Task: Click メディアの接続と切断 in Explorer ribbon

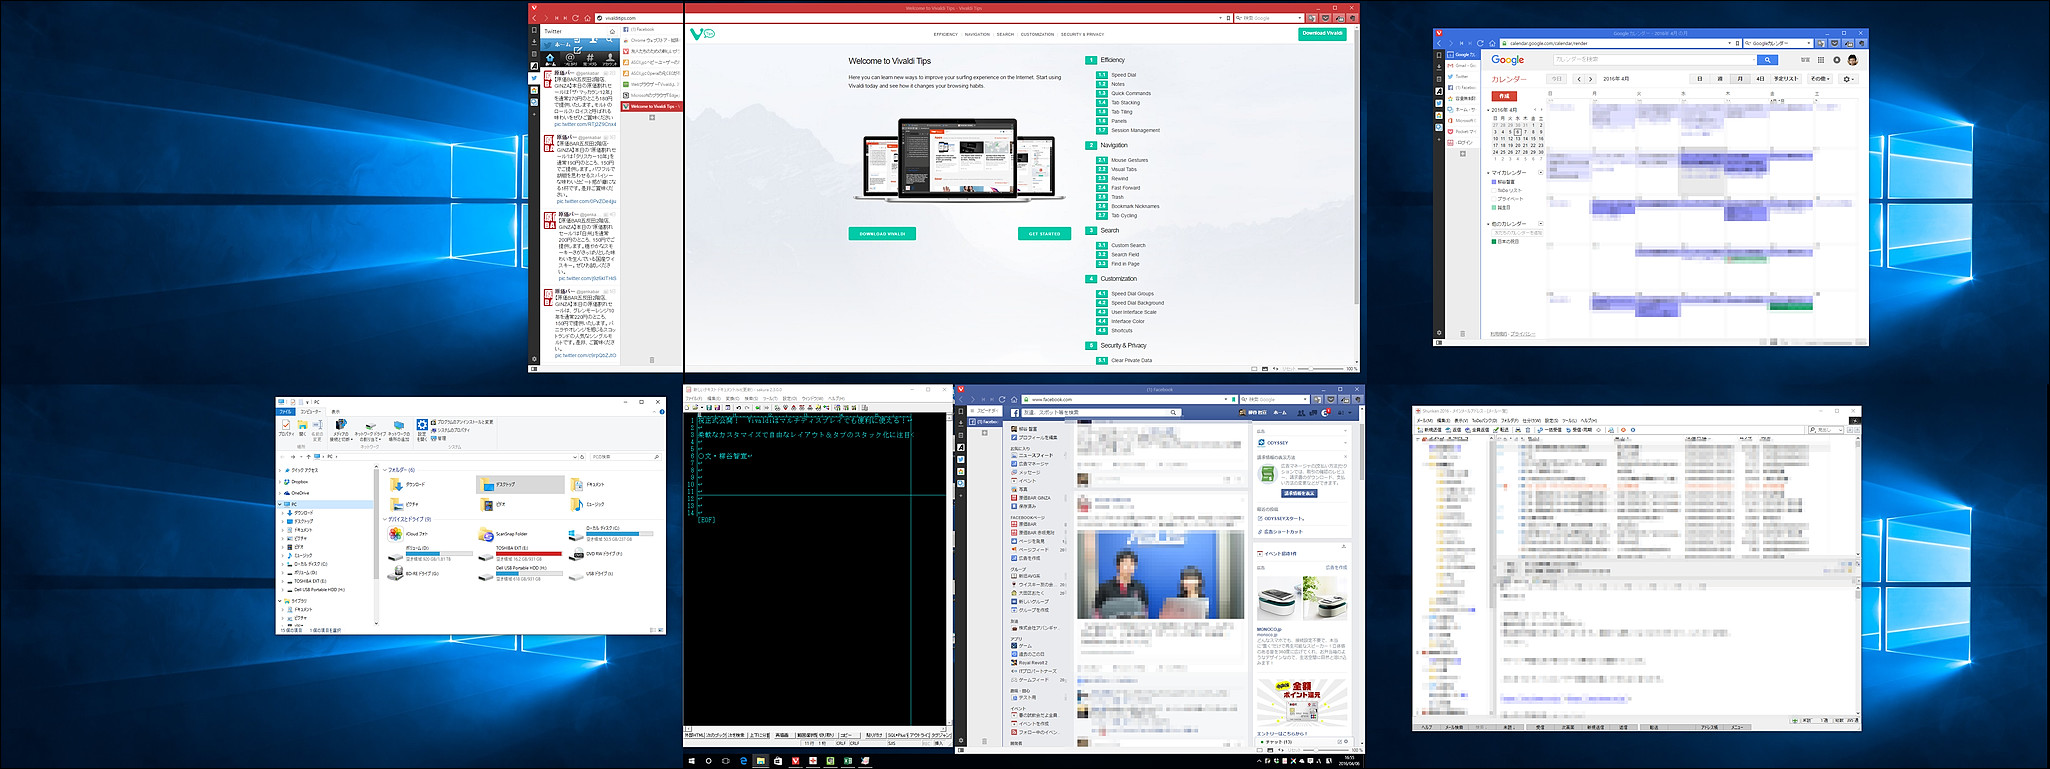Action: (342, 430)
